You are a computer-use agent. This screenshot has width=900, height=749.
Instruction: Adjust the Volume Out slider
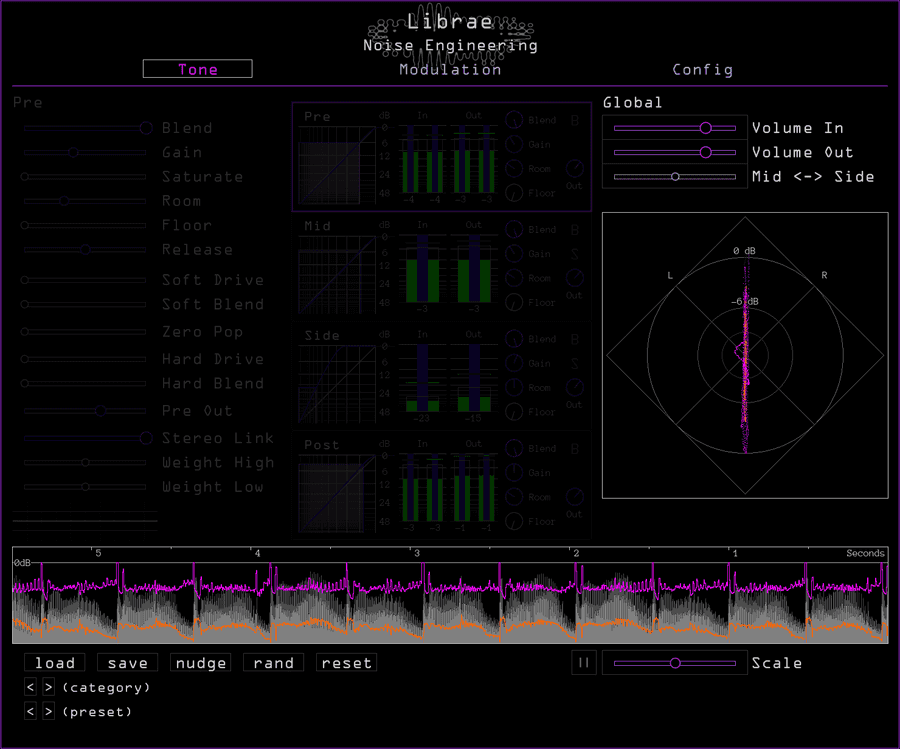click(674, 152)
